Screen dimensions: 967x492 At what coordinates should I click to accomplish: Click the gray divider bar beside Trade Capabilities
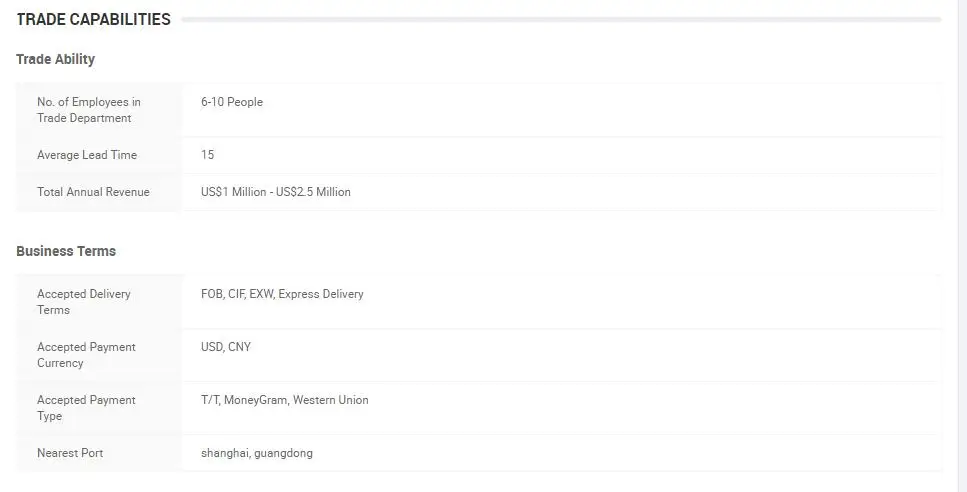(x=561, y=20)
